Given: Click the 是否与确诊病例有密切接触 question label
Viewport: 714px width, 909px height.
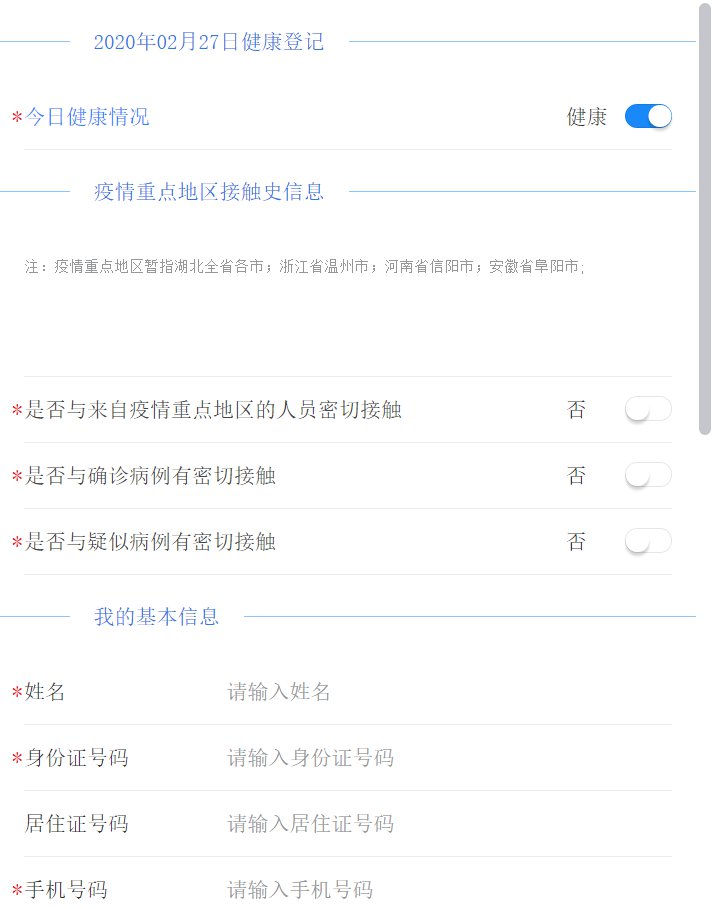Looking at the screenshot, I should (x=150, y=476).
